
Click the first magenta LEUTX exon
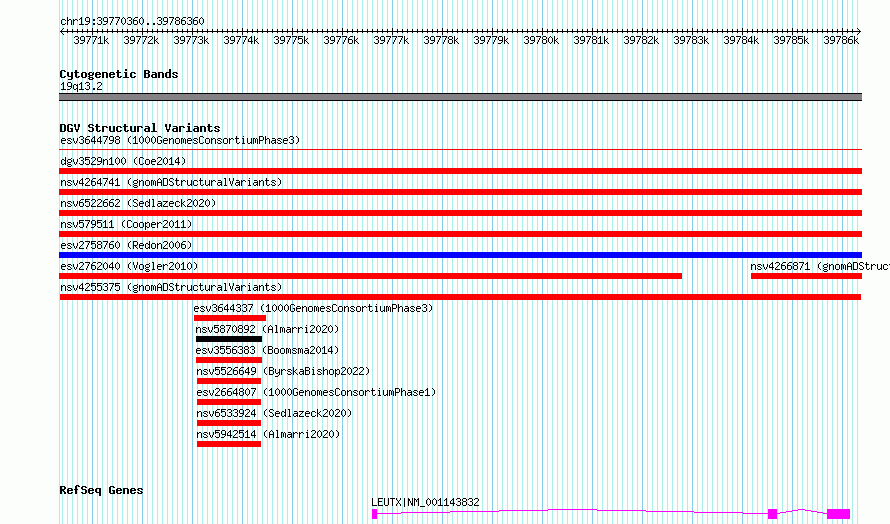[375, 514]
